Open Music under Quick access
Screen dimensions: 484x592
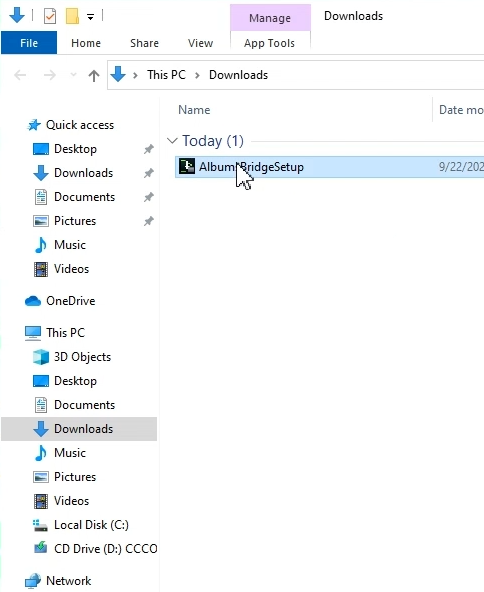click(x=70, y=245)
